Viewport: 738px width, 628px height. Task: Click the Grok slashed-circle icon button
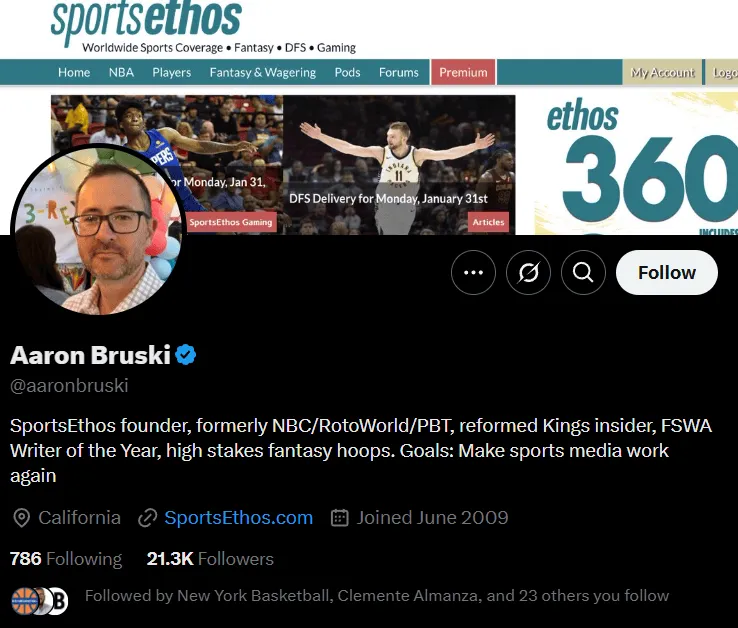point(528,273)
